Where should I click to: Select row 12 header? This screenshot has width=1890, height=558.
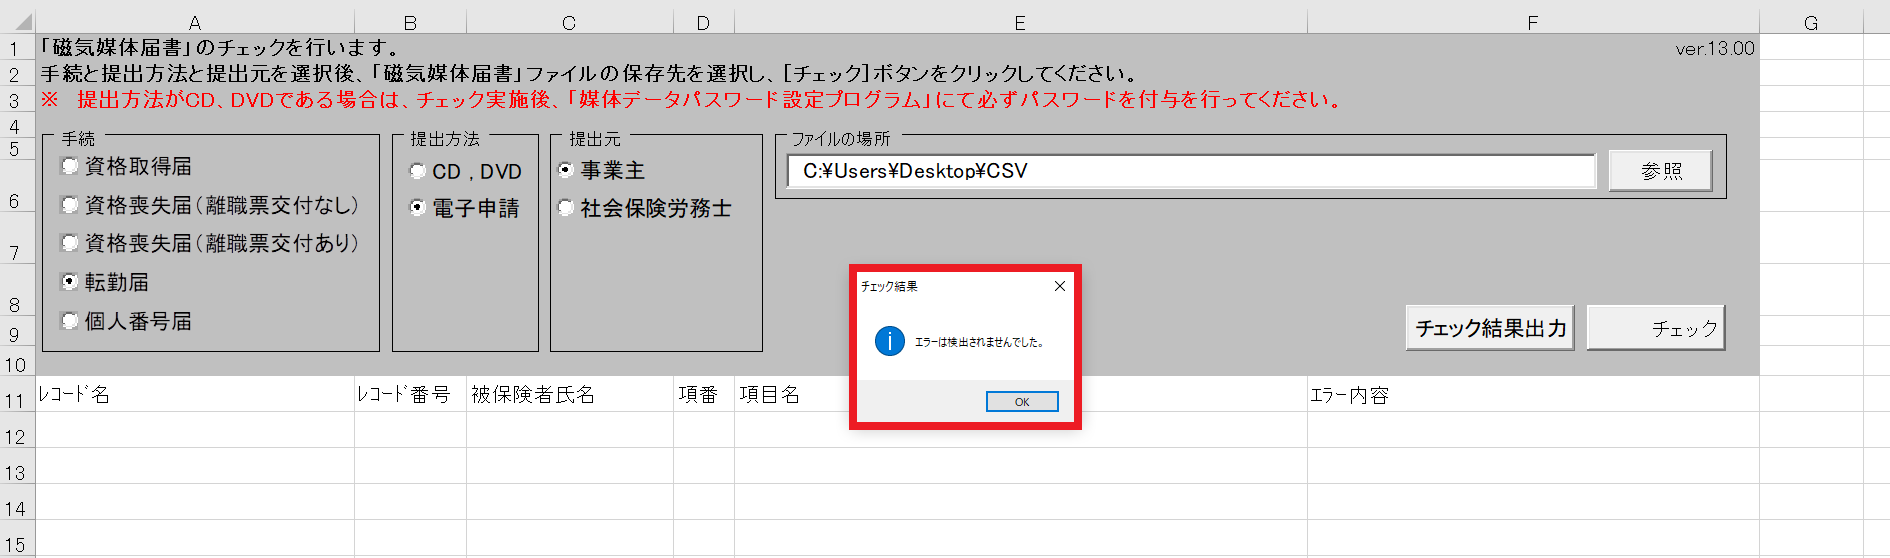click(15, 437)
